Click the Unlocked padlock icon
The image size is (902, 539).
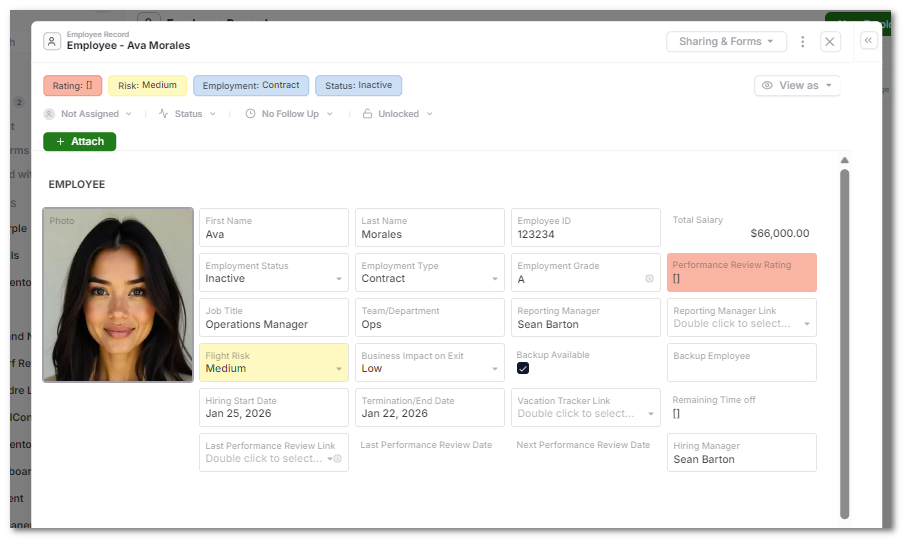[x=367, y=114]
